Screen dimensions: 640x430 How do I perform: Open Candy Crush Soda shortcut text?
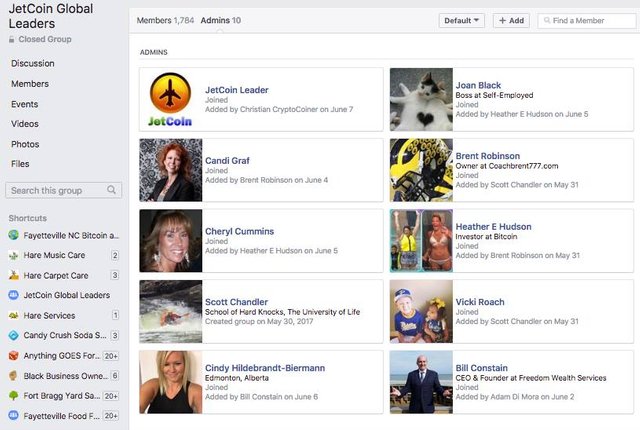pos(65,335)
